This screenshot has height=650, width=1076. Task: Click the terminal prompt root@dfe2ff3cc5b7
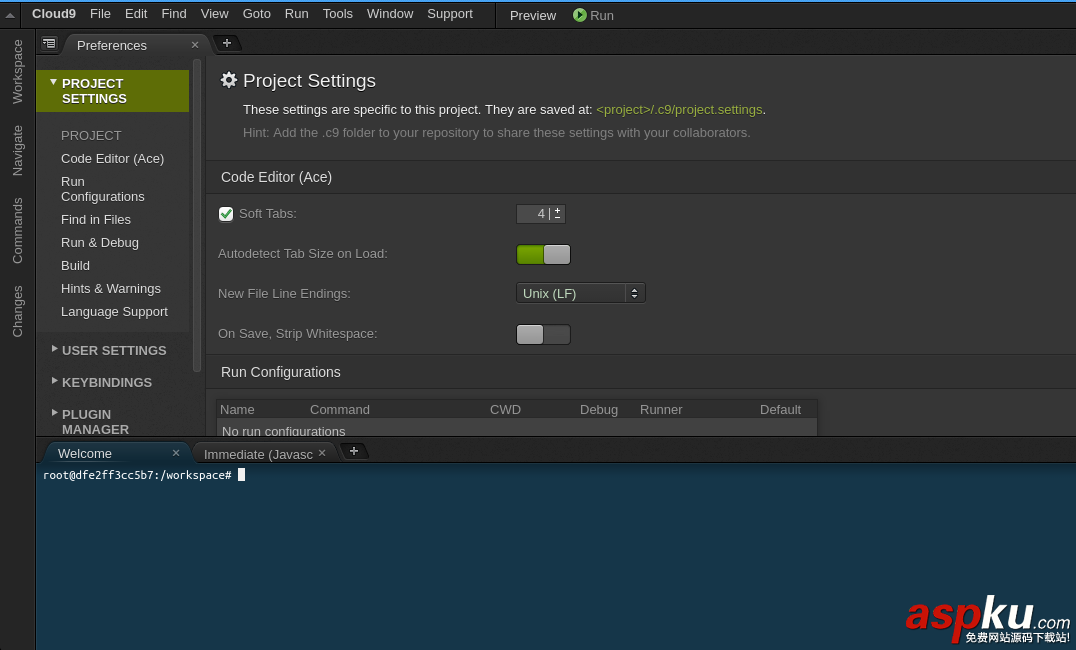tap(137, 475)
